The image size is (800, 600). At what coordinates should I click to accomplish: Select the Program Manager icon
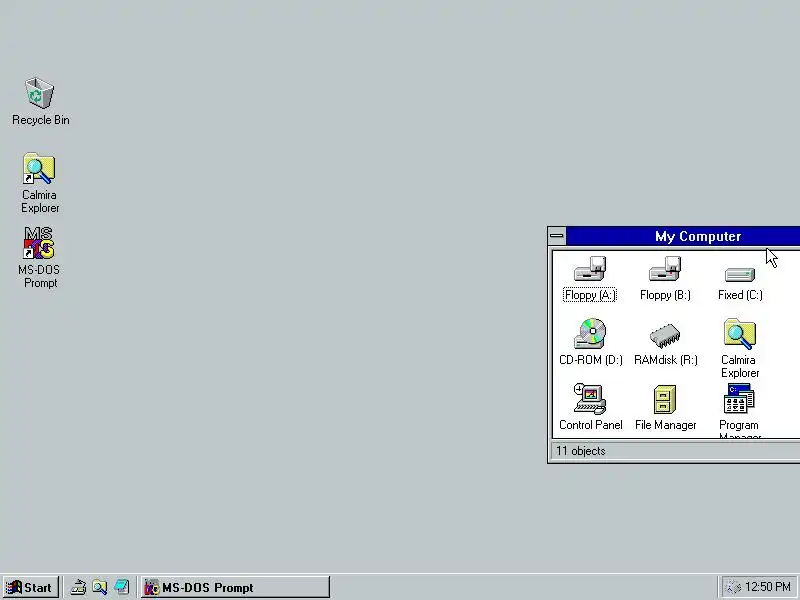pyautogui.click(x=739, y=398)
